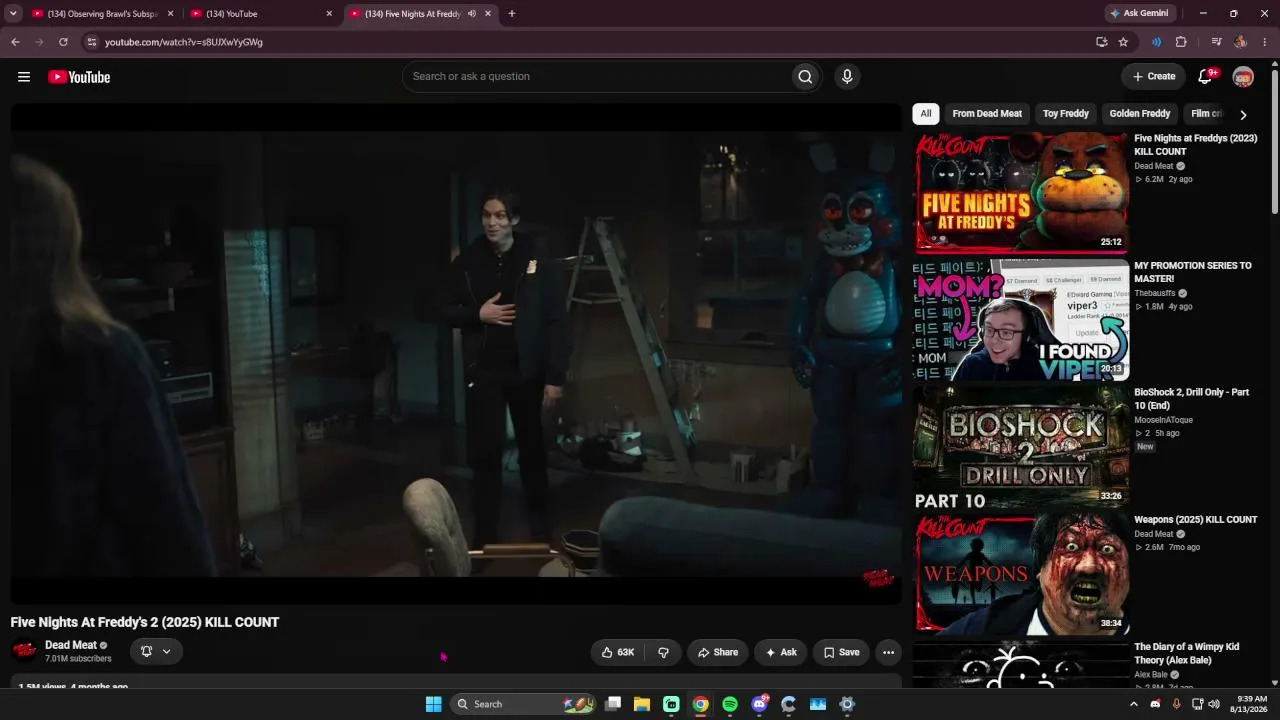Reload the current page

[63, 42]
